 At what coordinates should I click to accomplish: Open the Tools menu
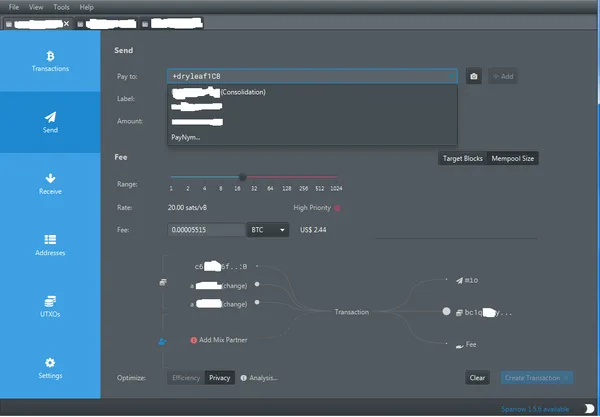tap(61, 7)
